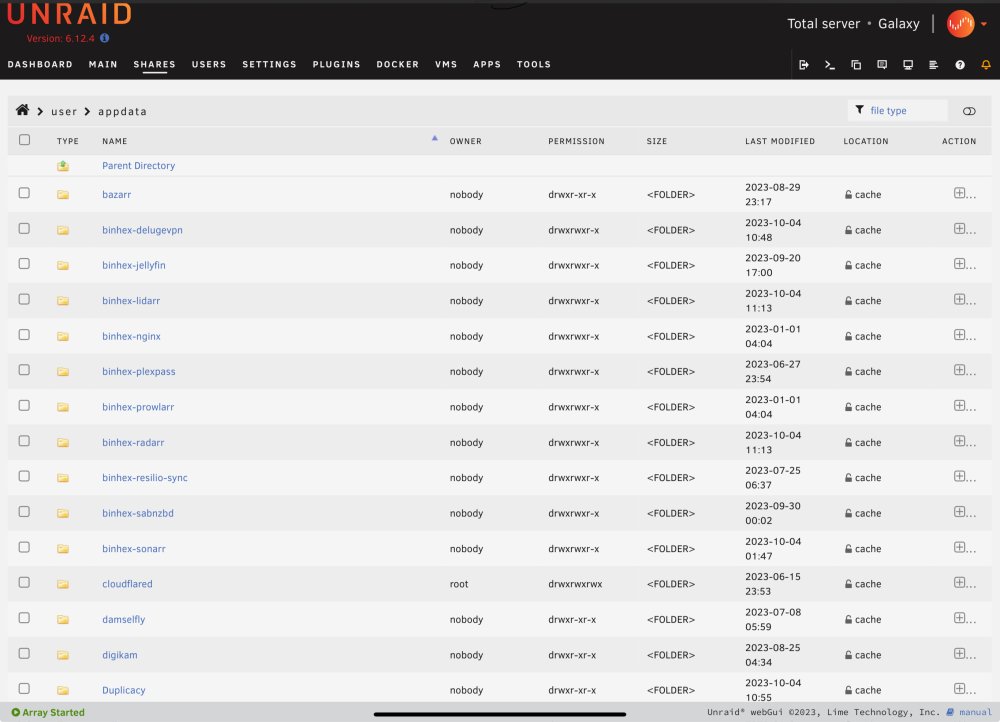Click the version info icon
This screenshot has height=722, width=1000.
point(105,38)
